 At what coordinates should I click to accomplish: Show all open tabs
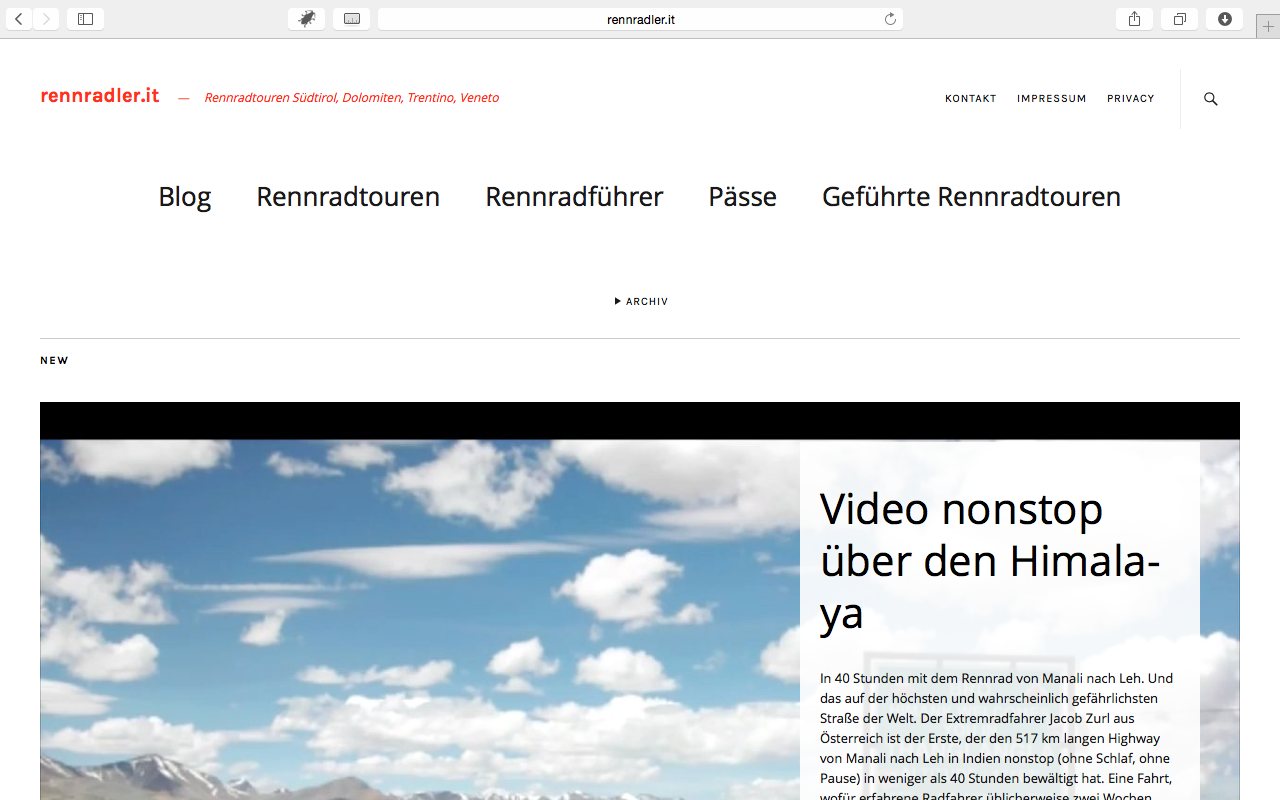(x=1179, y=18)
